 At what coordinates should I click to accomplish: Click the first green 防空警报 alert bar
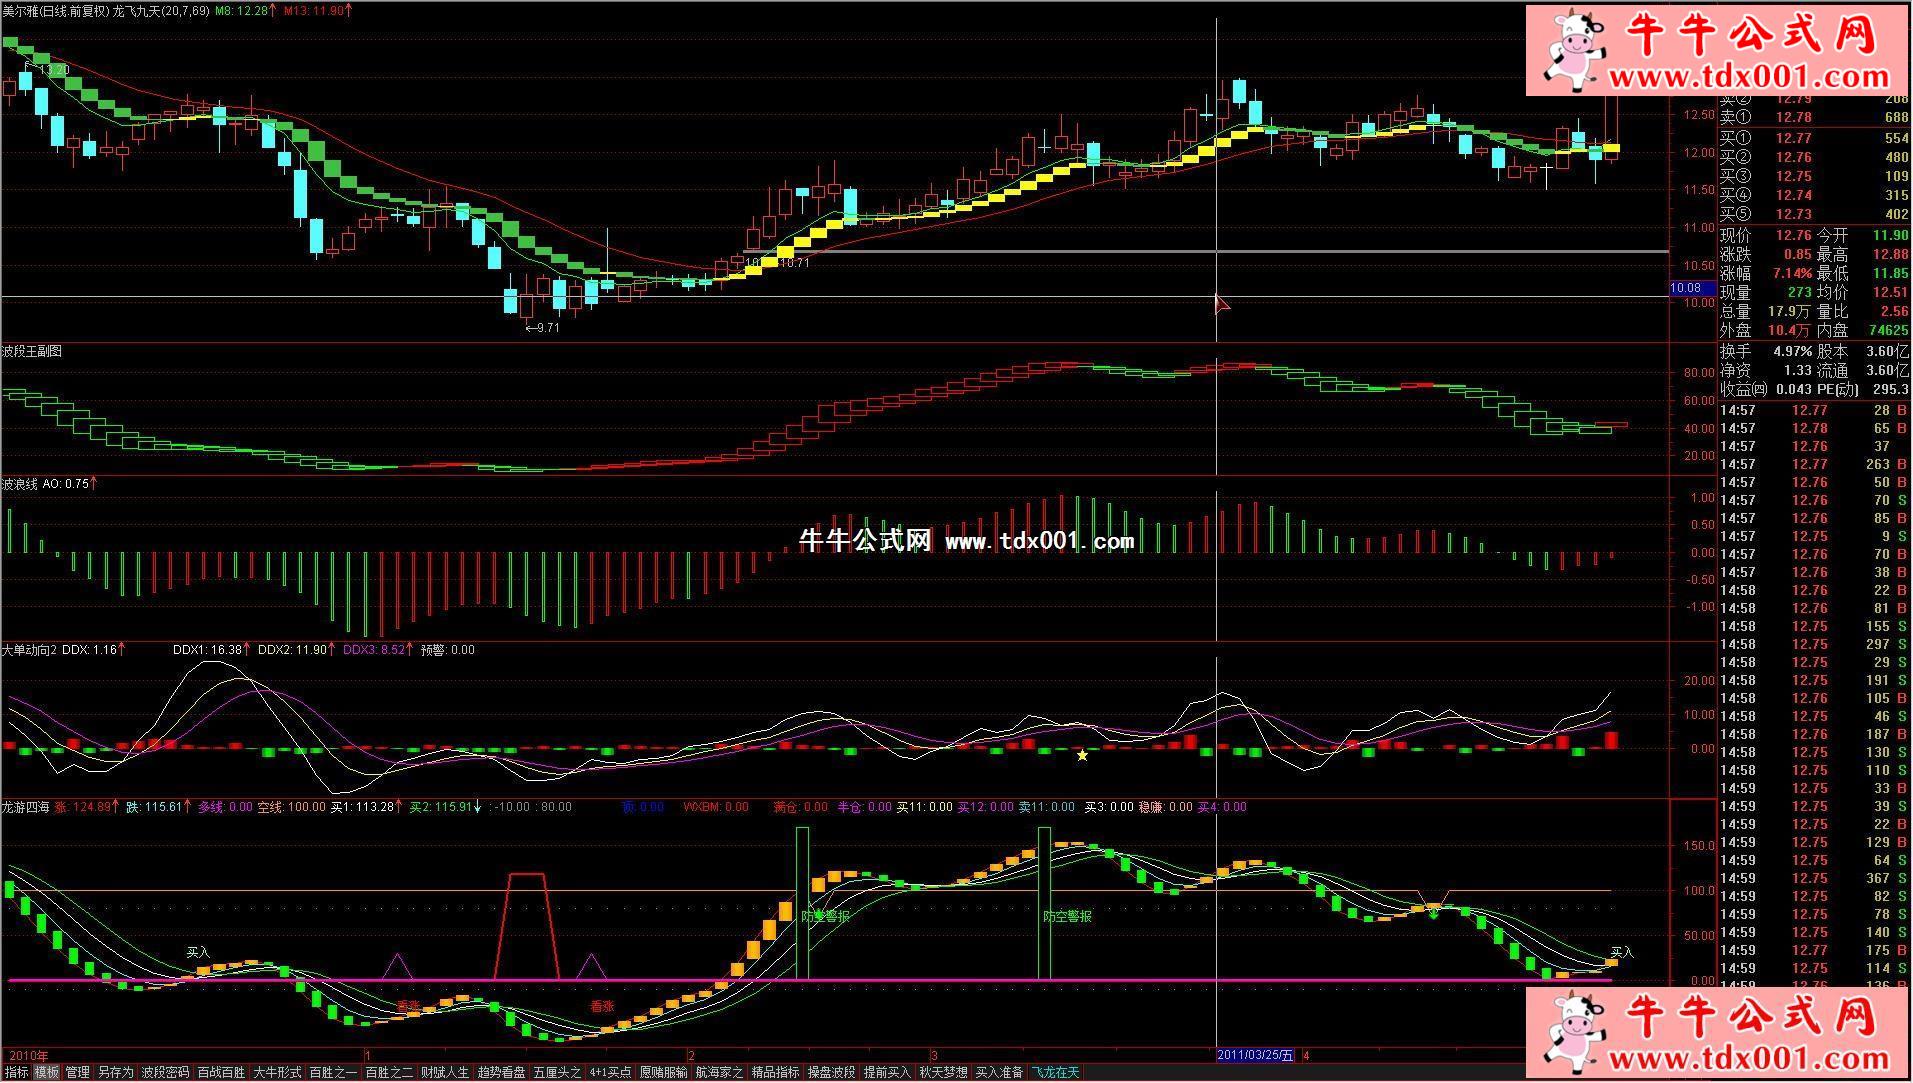click(x=801, y=903)
